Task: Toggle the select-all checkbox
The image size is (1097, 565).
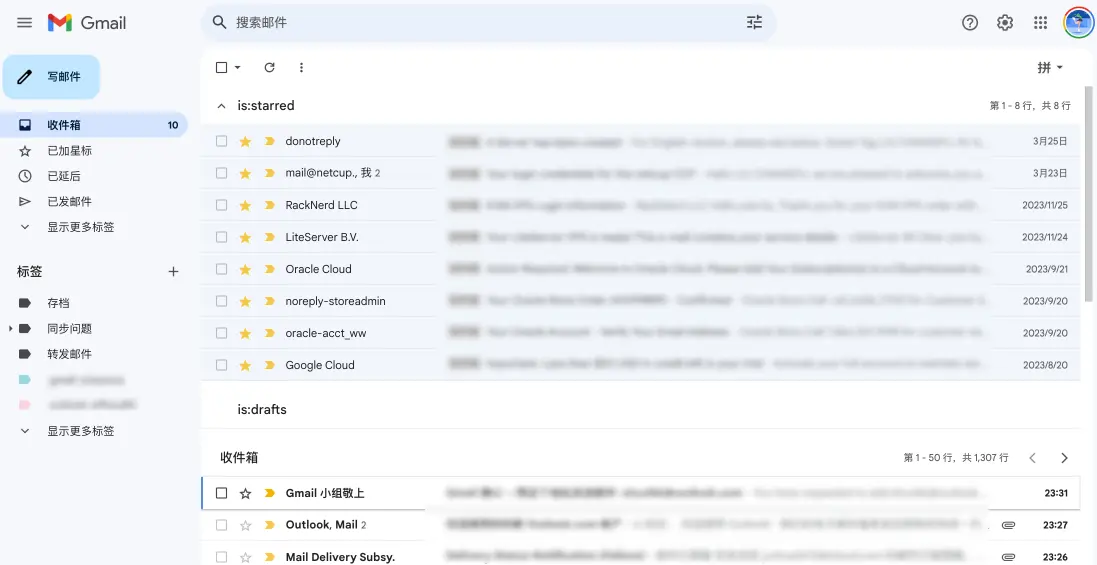Action: pyautogui.click(x=222, y=67)
